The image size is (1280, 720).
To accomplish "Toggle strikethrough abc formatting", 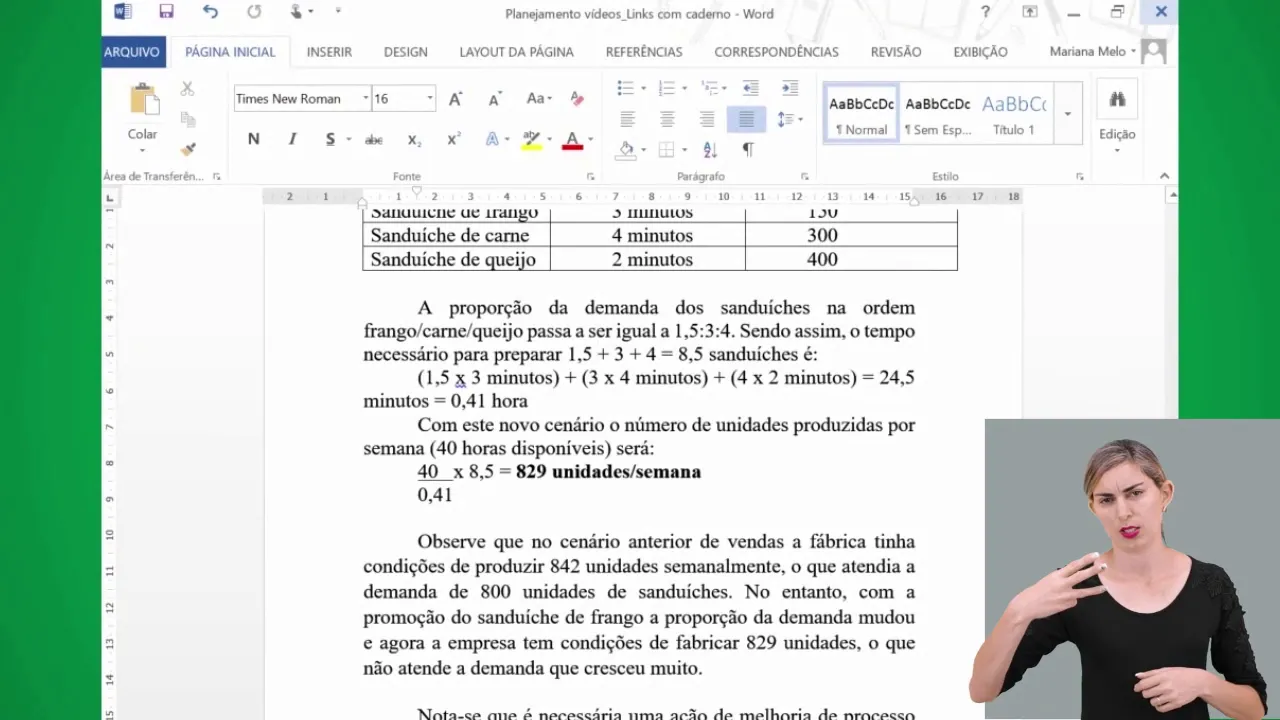I will 374,139.
